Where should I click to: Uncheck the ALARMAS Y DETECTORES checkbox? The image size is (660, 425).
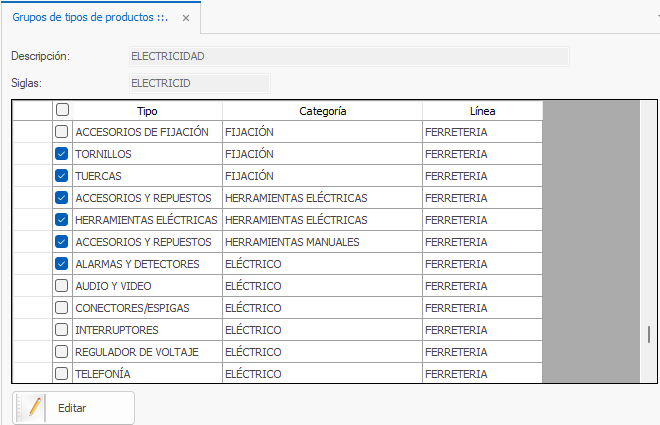pyautogui.click(x=61, y=264)
